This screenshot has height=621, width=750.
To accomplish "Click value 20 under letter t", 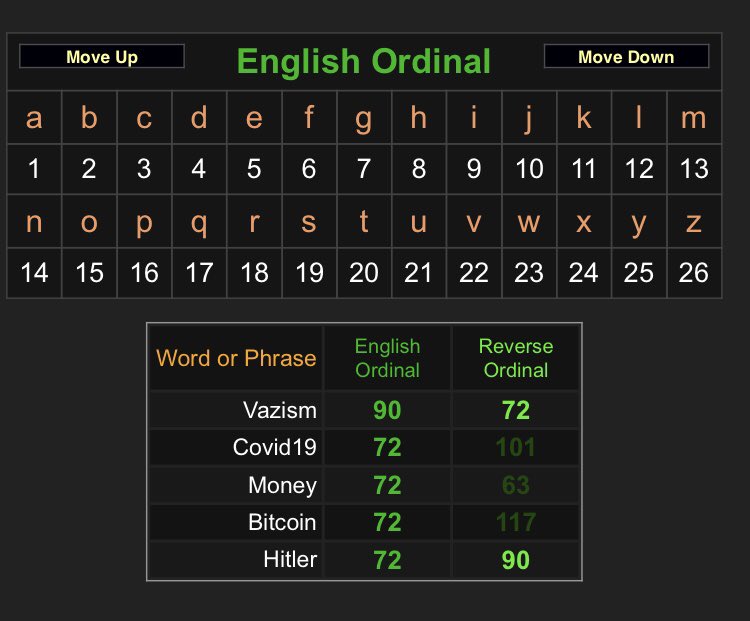I will tap(364, 273).
